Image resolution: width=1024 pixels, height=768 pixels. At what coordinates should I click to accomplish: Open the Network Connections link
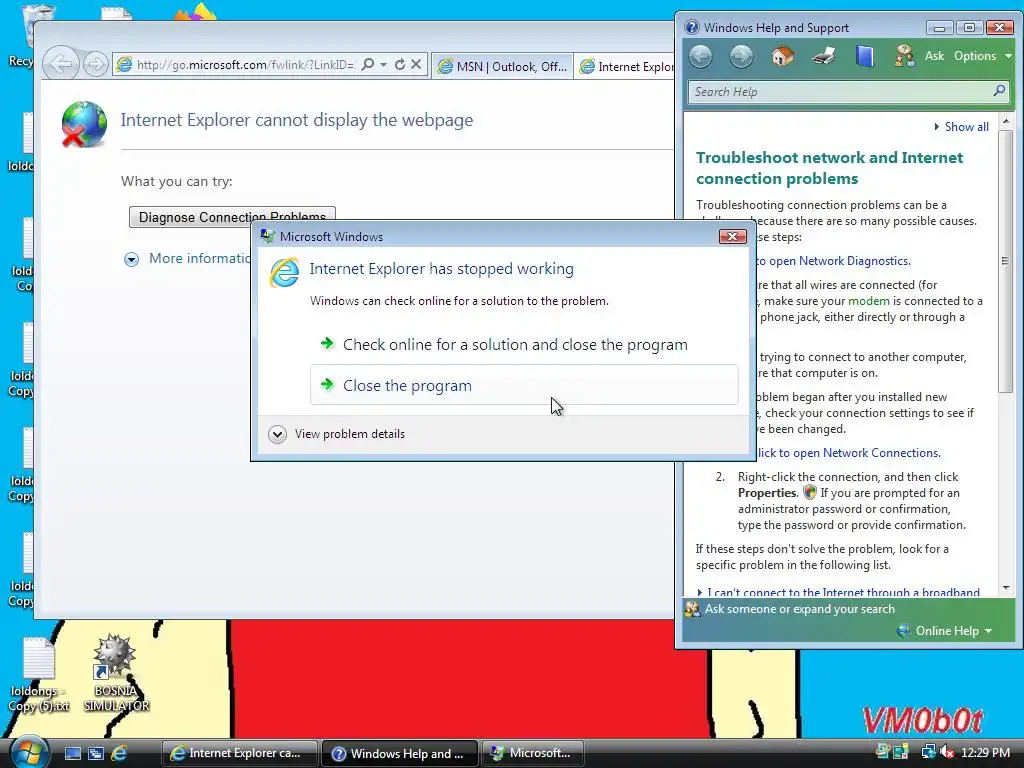click(x=848, y=453)
